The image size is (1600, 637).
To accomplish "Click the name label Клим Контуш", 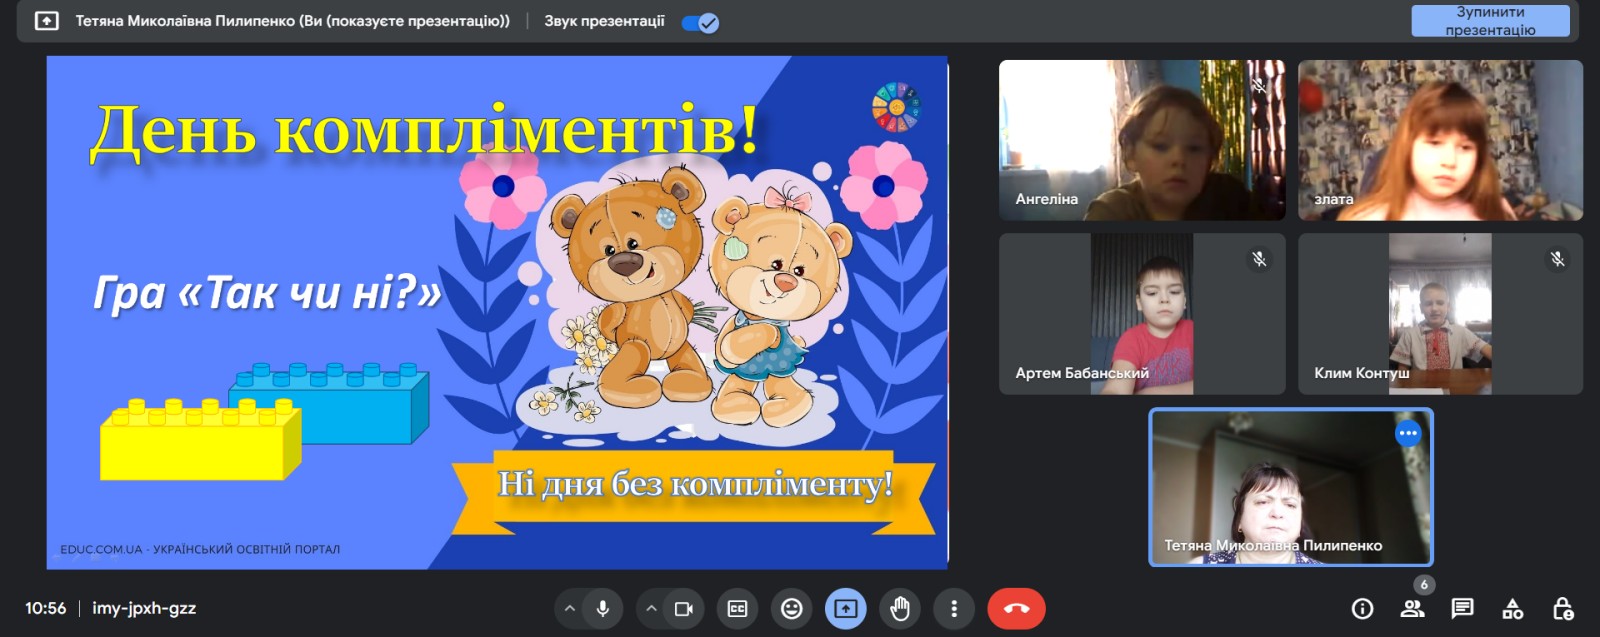I will [x=1362, y=373].
